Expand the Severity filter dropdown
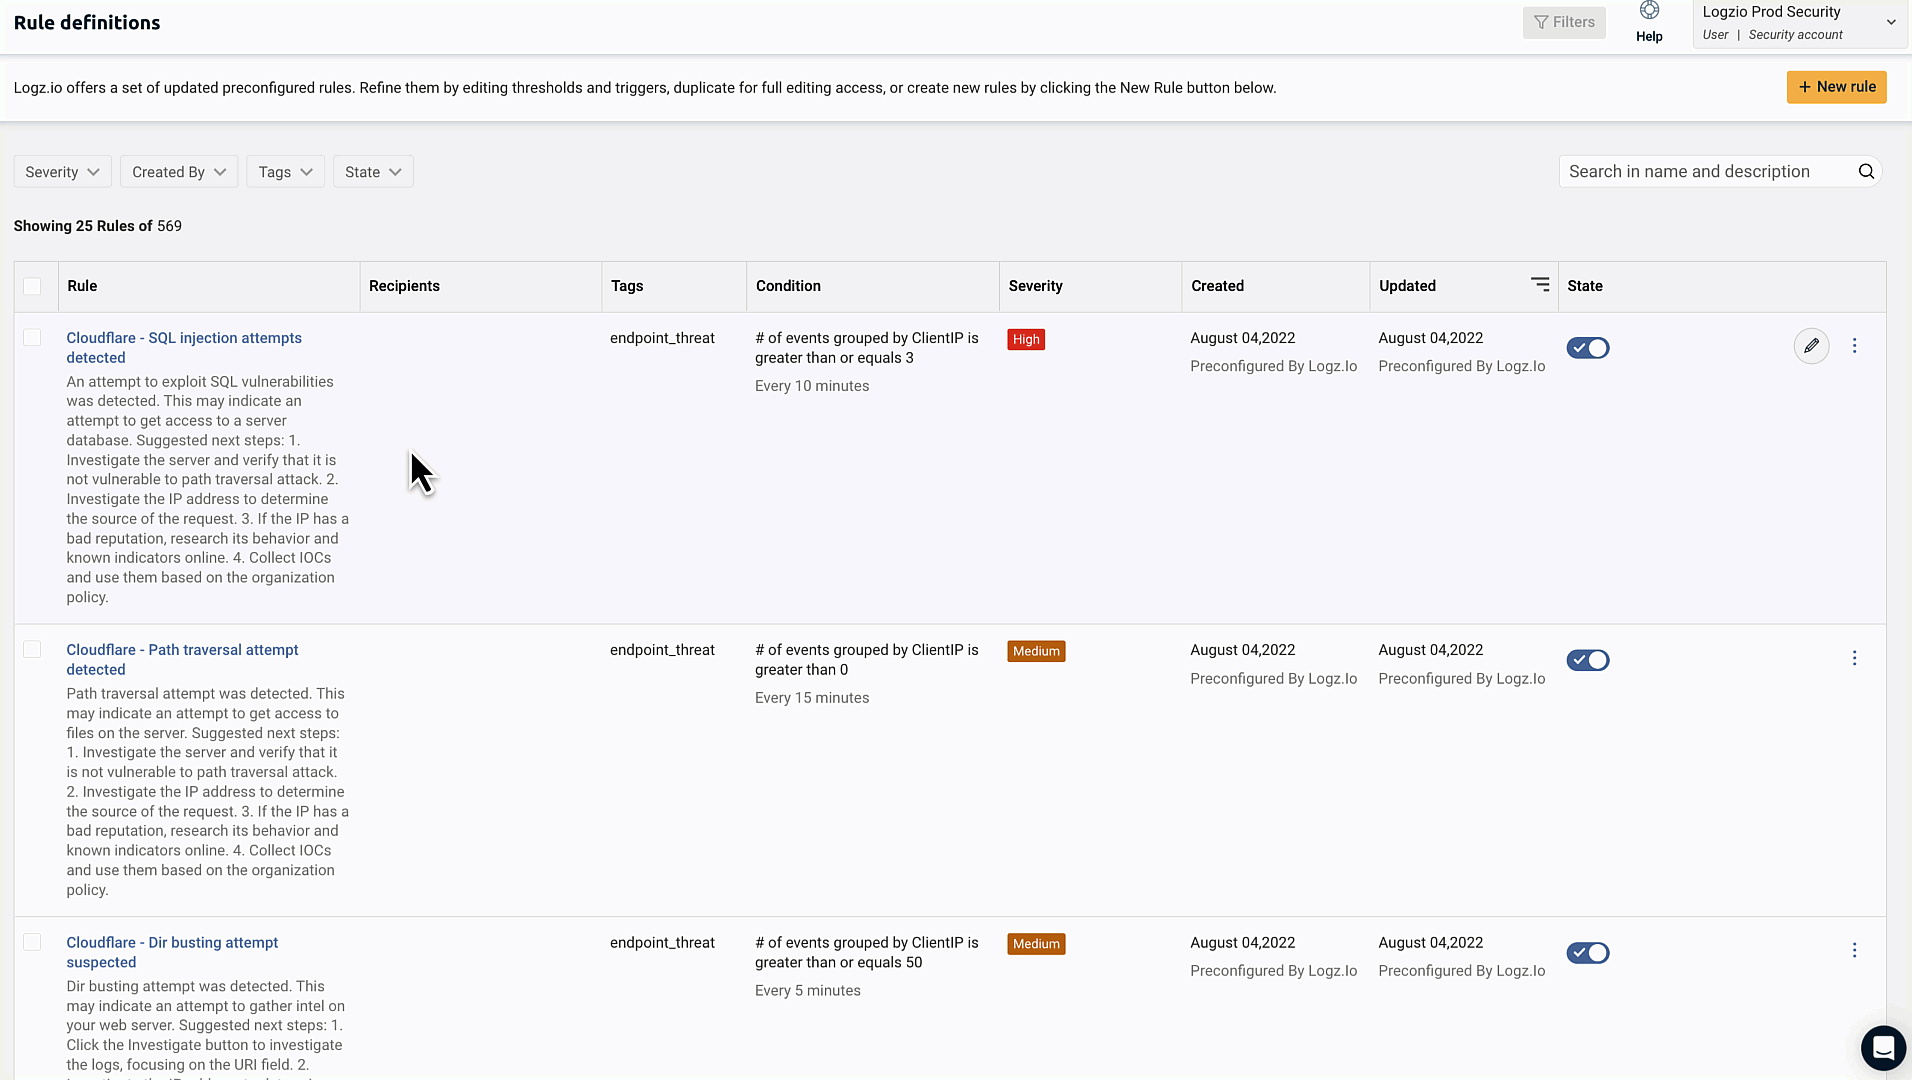This screenshot has height=1080, width=1912. tap(62, 172)
